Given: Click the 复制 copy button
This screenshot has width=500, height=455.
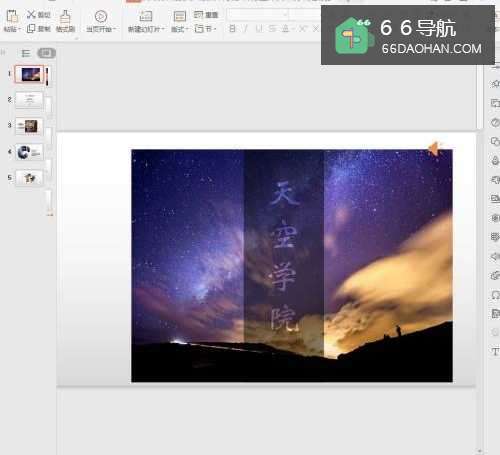Looking at the screenshot, I should coord(38,29).
